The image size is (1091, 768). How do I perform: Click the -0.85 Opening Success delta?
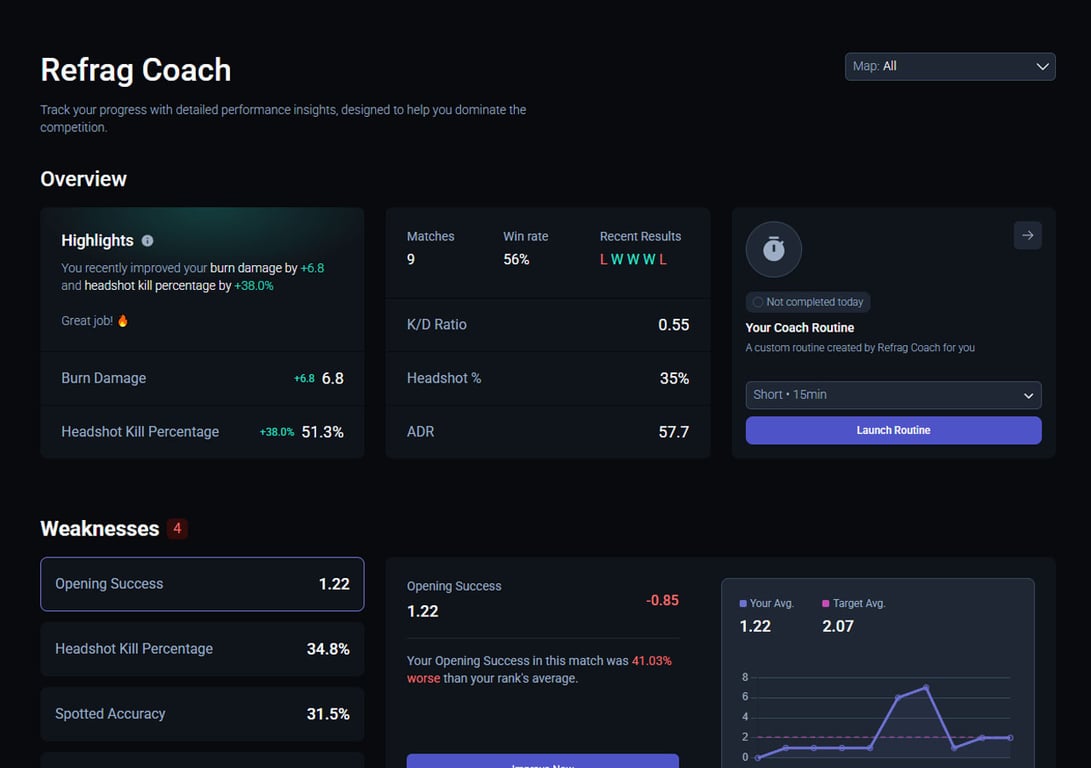tap(662, 600)
